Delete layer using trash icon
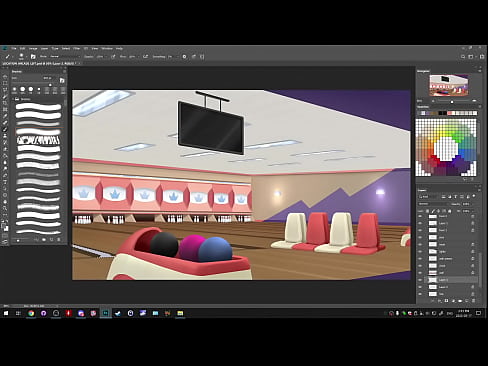This screenshot has height=366, width=488. [473, 301]
